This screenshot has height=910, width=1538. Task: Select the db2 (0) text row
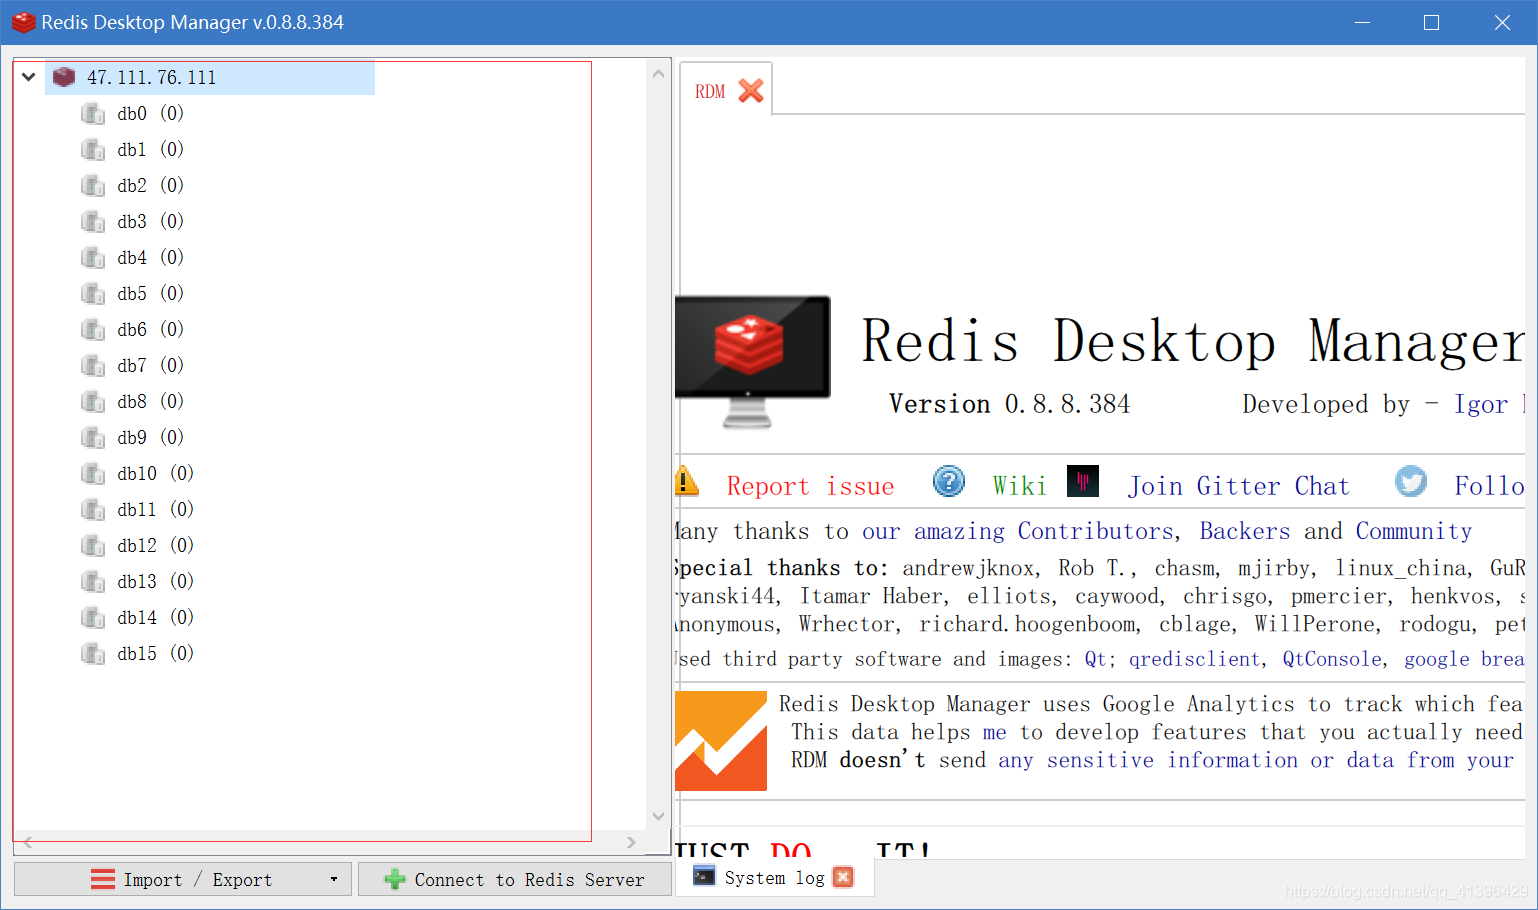point(151,186)
